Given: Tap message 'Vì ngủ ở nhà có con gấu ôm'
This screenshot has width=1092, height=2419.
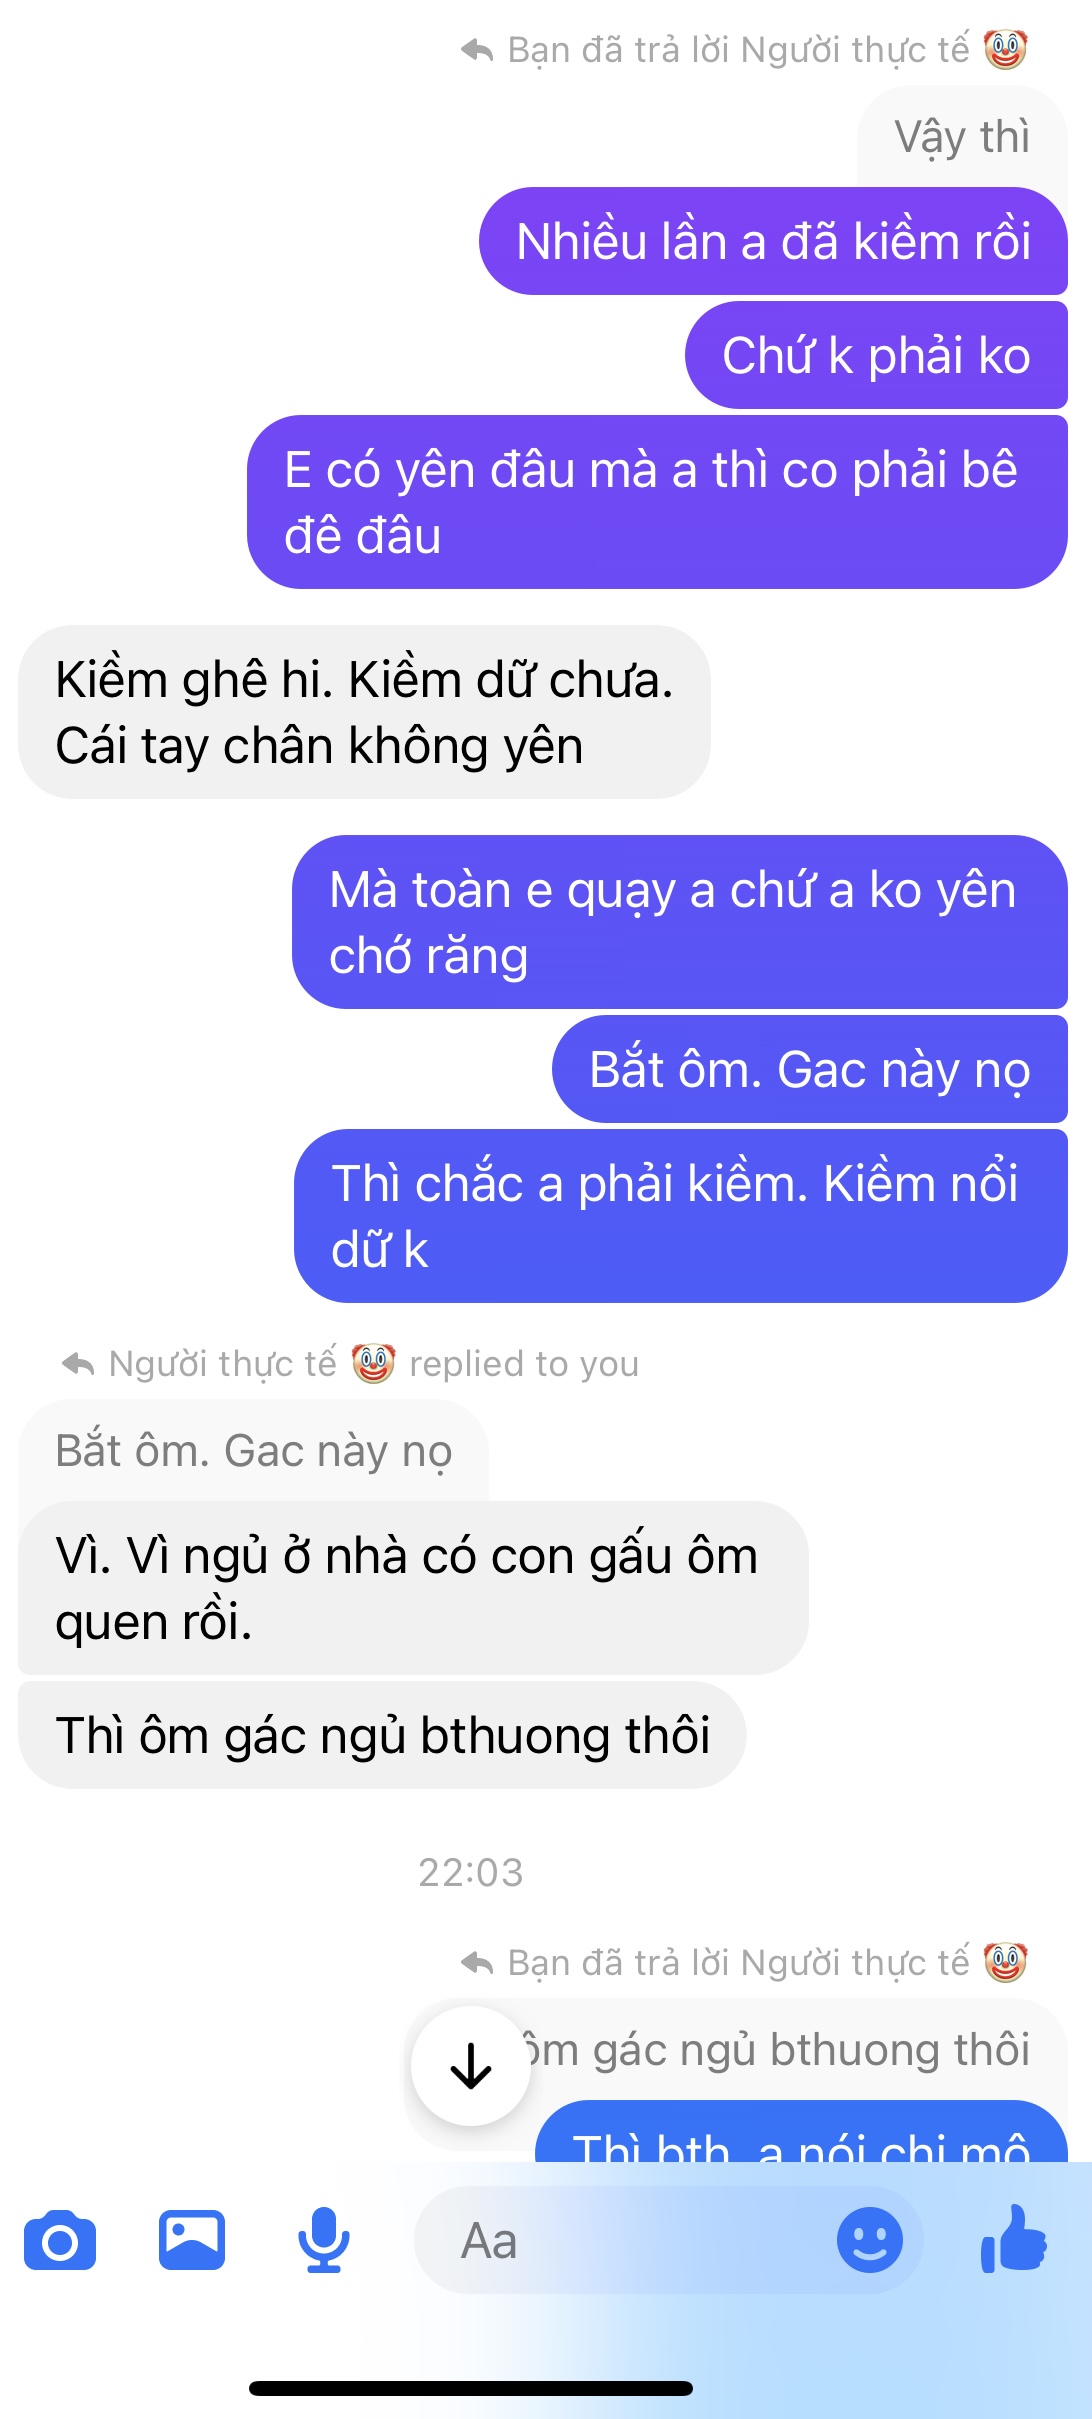Looking at the screenshot, I should click(413, 1588).
